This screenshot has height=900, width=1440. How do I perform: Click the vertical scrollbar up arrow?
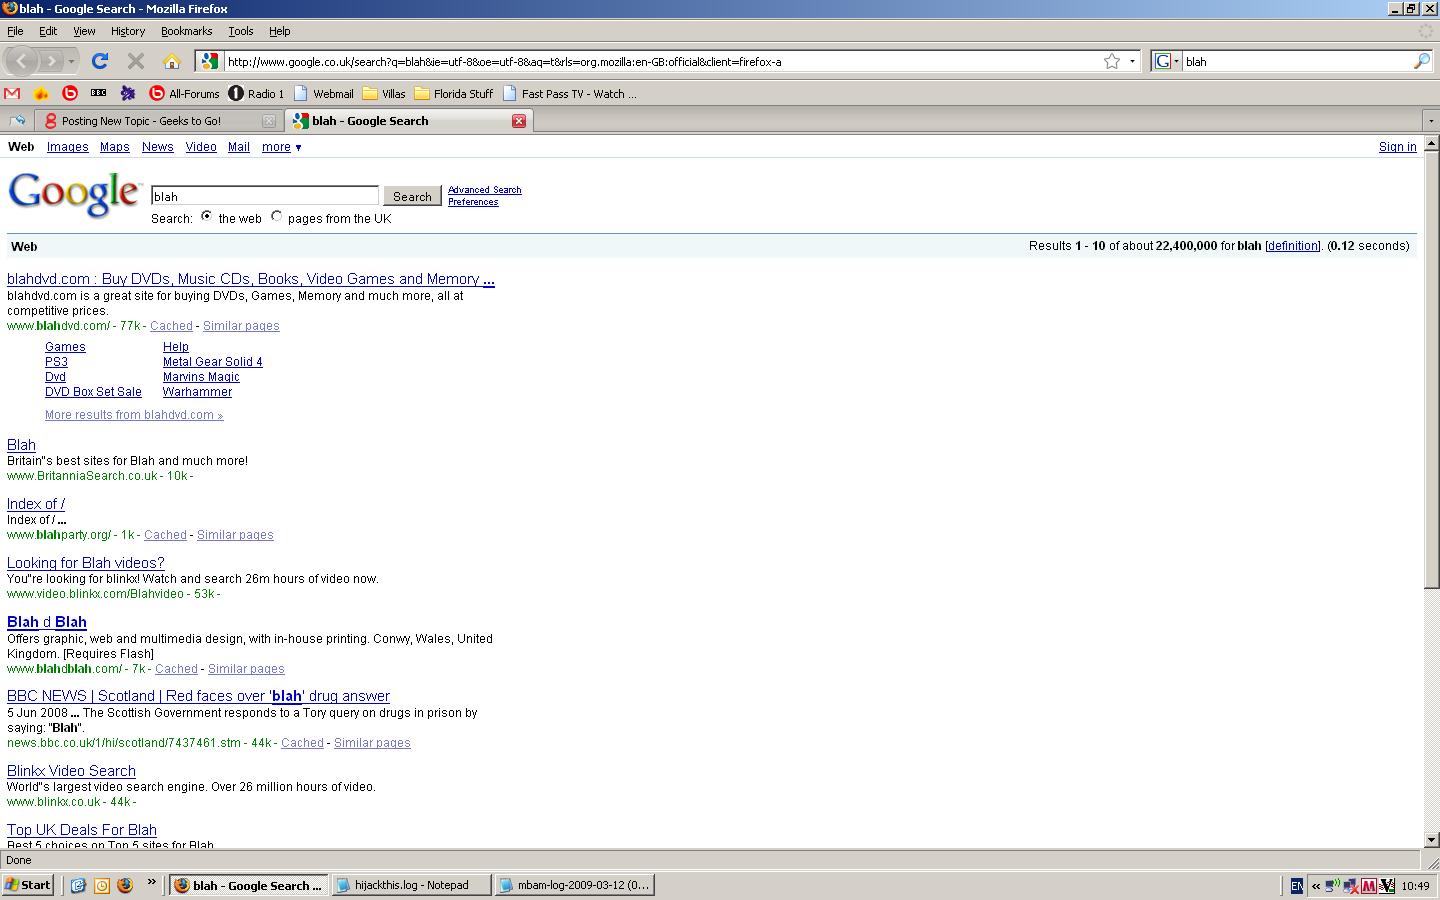pyautogui.click(x=1431, y=143)
